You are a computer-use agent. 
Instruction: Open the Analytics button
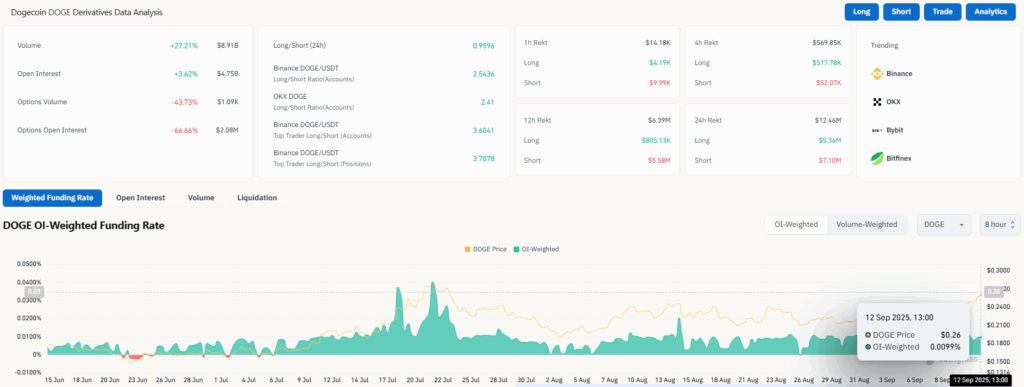click(990, 12)
